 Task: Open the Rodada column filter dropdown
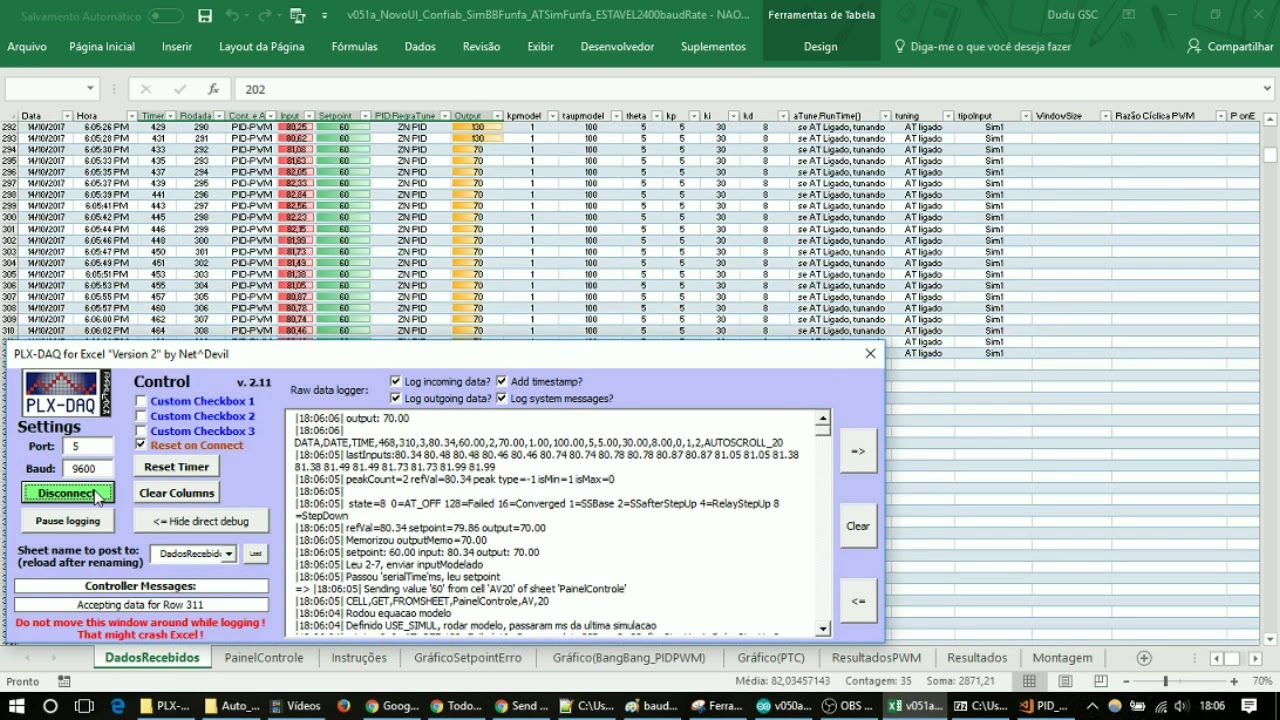219,116
